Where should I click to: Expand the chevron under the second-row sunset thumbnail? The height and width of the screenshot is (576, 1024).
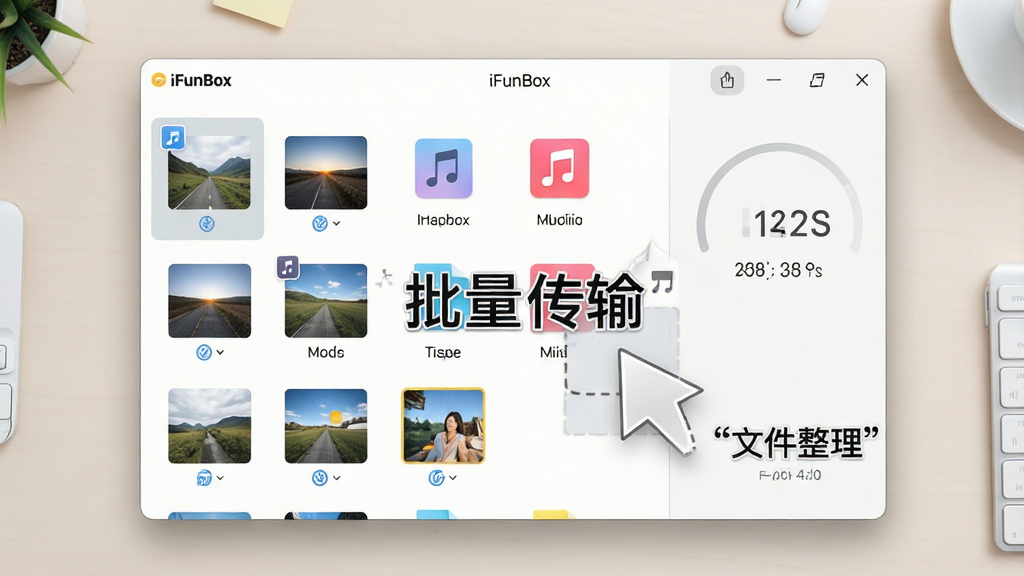click(x=220, y=352)
